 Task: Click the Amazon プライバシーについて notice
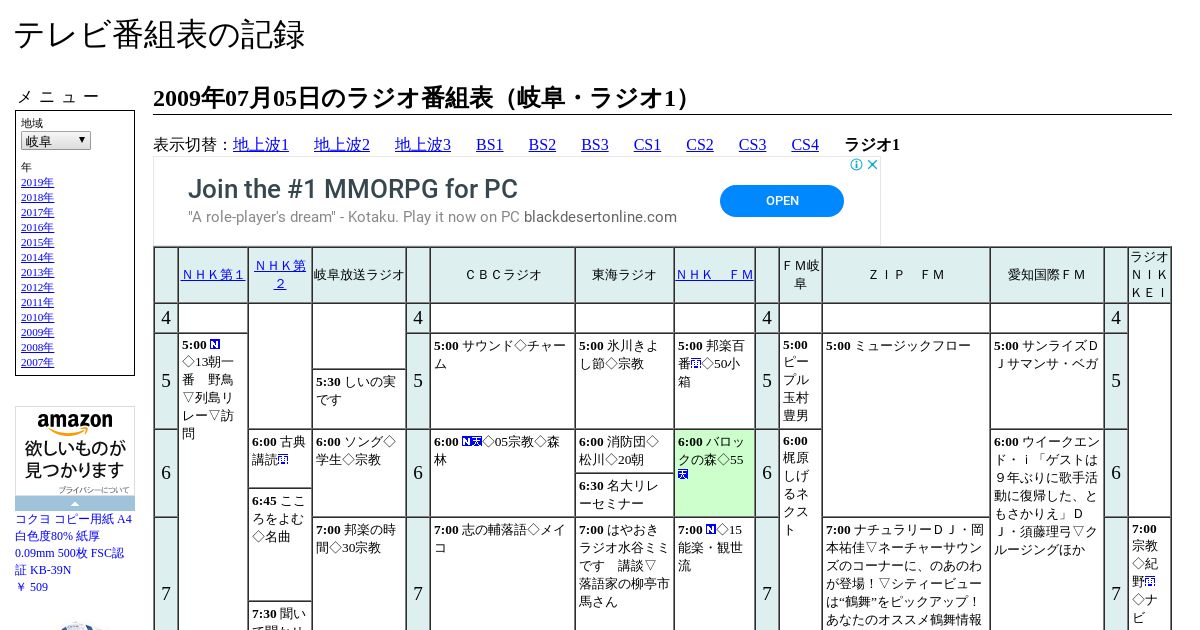(x=93, y=490)
